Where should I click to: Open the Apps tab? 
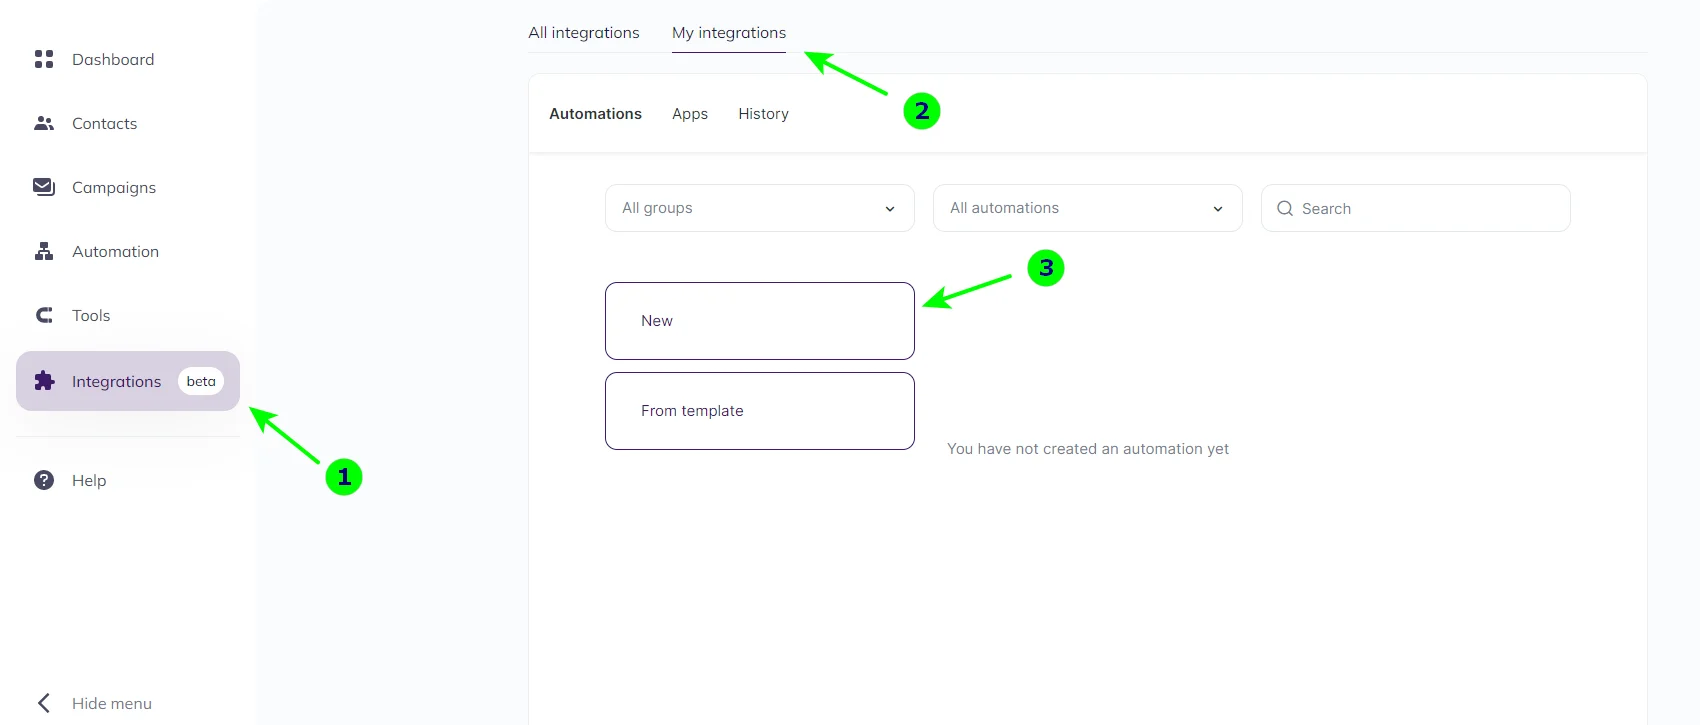tap(690, 113)
